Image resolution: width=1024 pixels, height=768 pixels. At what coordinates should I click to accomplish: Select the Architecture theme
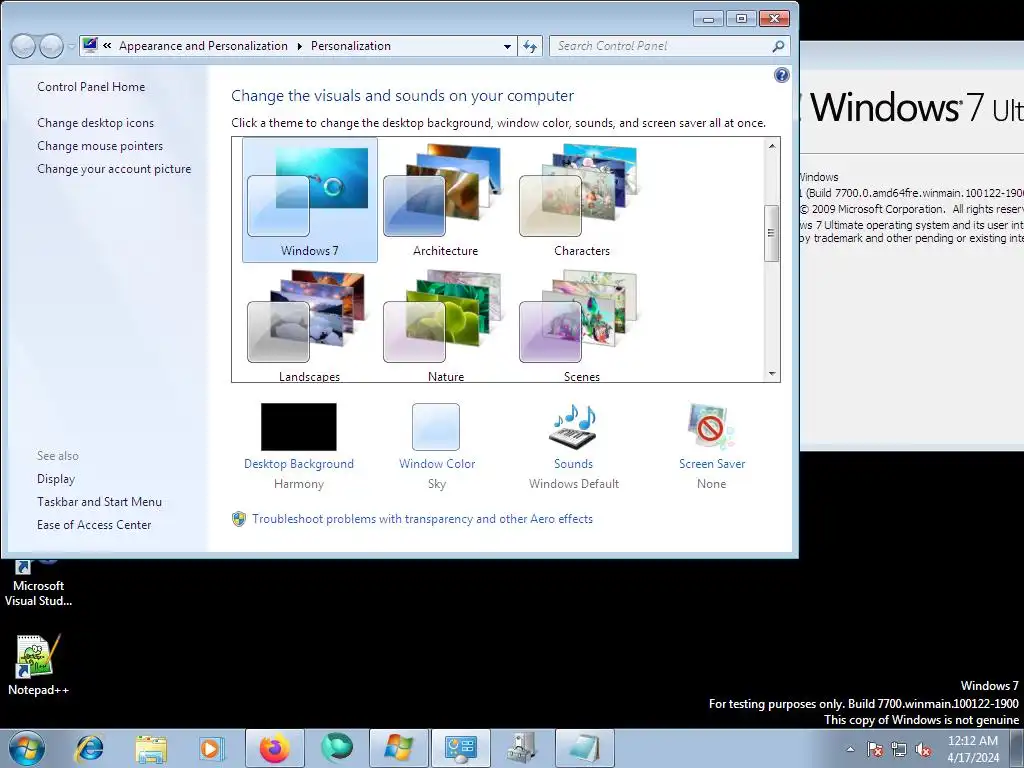[x=445, y=200]
